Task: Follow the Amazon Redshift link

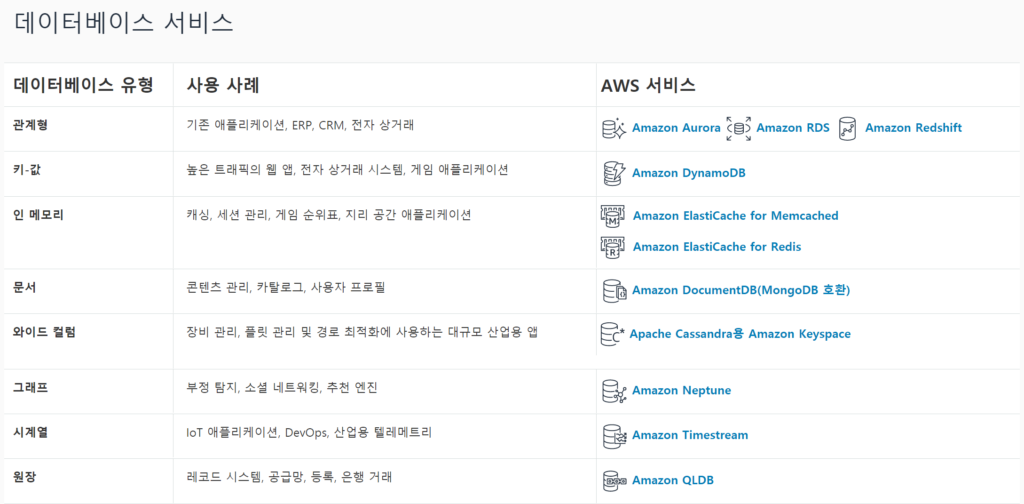Action: click(913, 128)
